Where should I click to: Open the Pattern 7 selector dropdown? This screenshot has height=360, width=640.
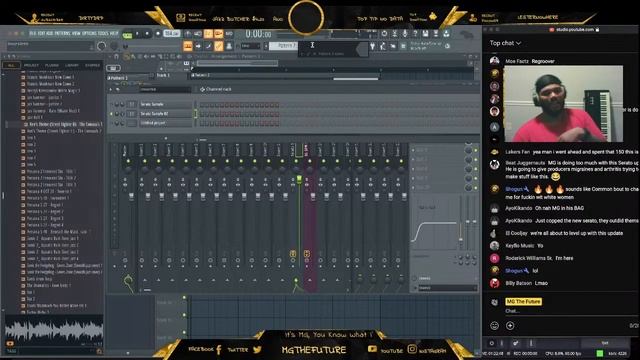pos(282,46)
